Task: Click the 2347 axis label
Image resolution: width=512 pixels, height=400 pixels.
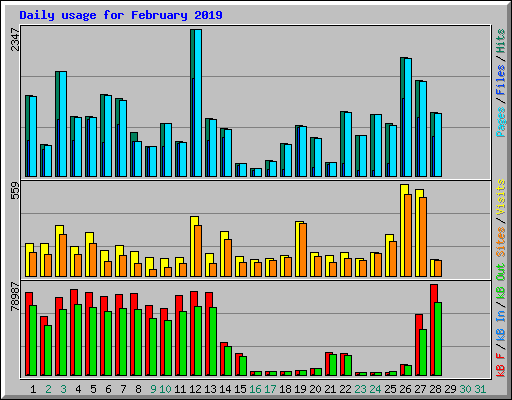Action: tap(15, 39)
